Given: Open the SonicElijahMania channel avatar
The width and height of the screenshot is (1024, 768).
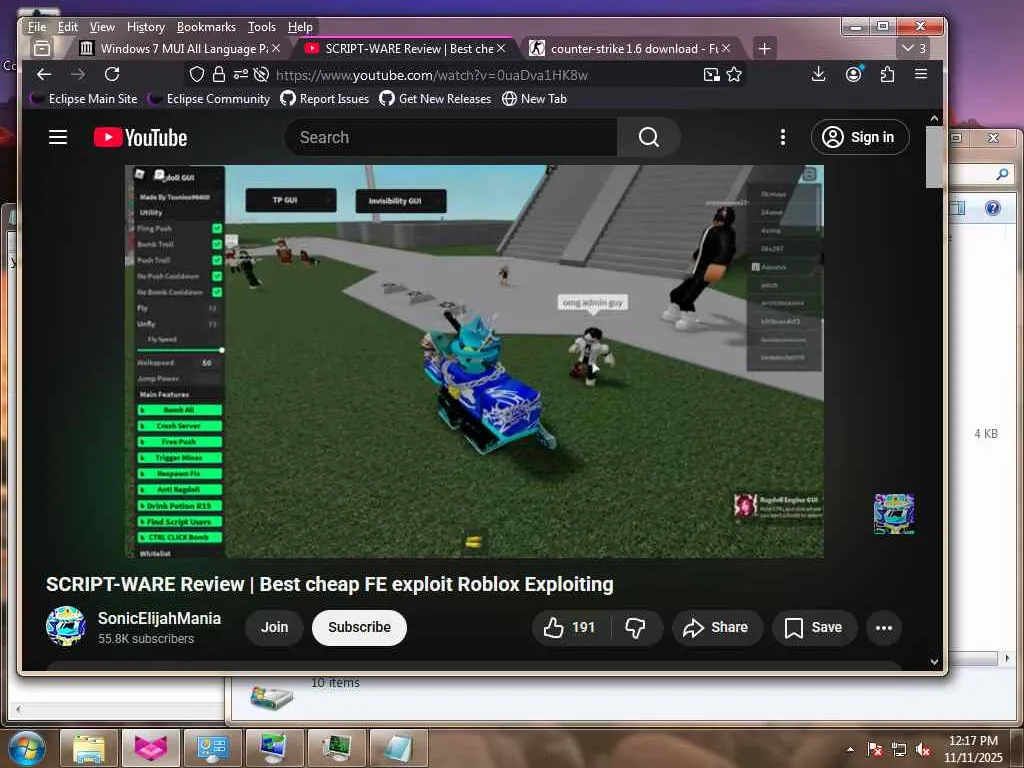Looking at the screenshot, I should coord(66,626).
